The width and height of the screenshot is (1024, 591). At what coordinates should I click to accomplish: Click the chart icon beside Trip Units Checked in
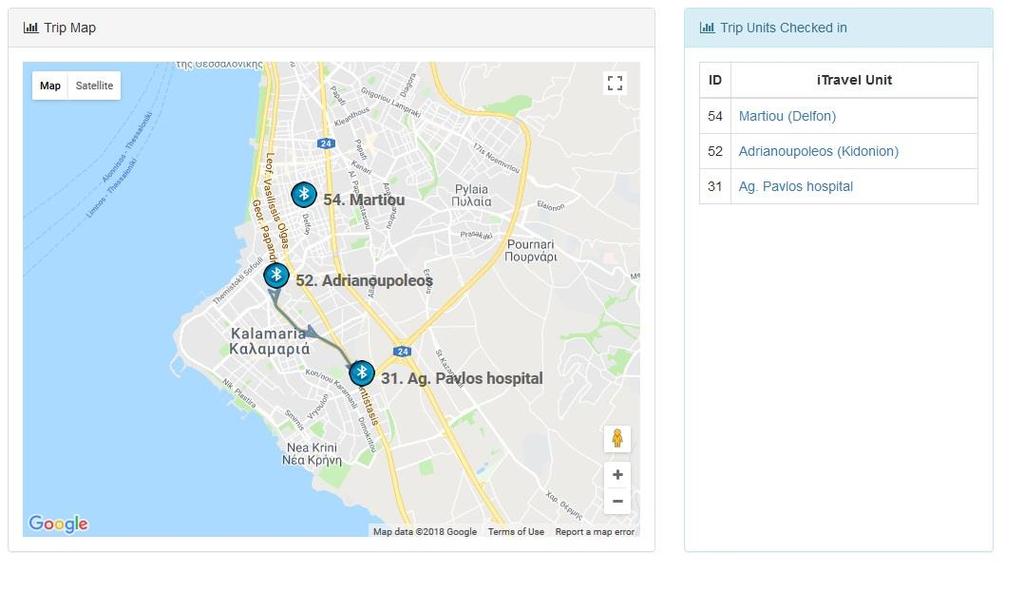(x=707, y=28)
